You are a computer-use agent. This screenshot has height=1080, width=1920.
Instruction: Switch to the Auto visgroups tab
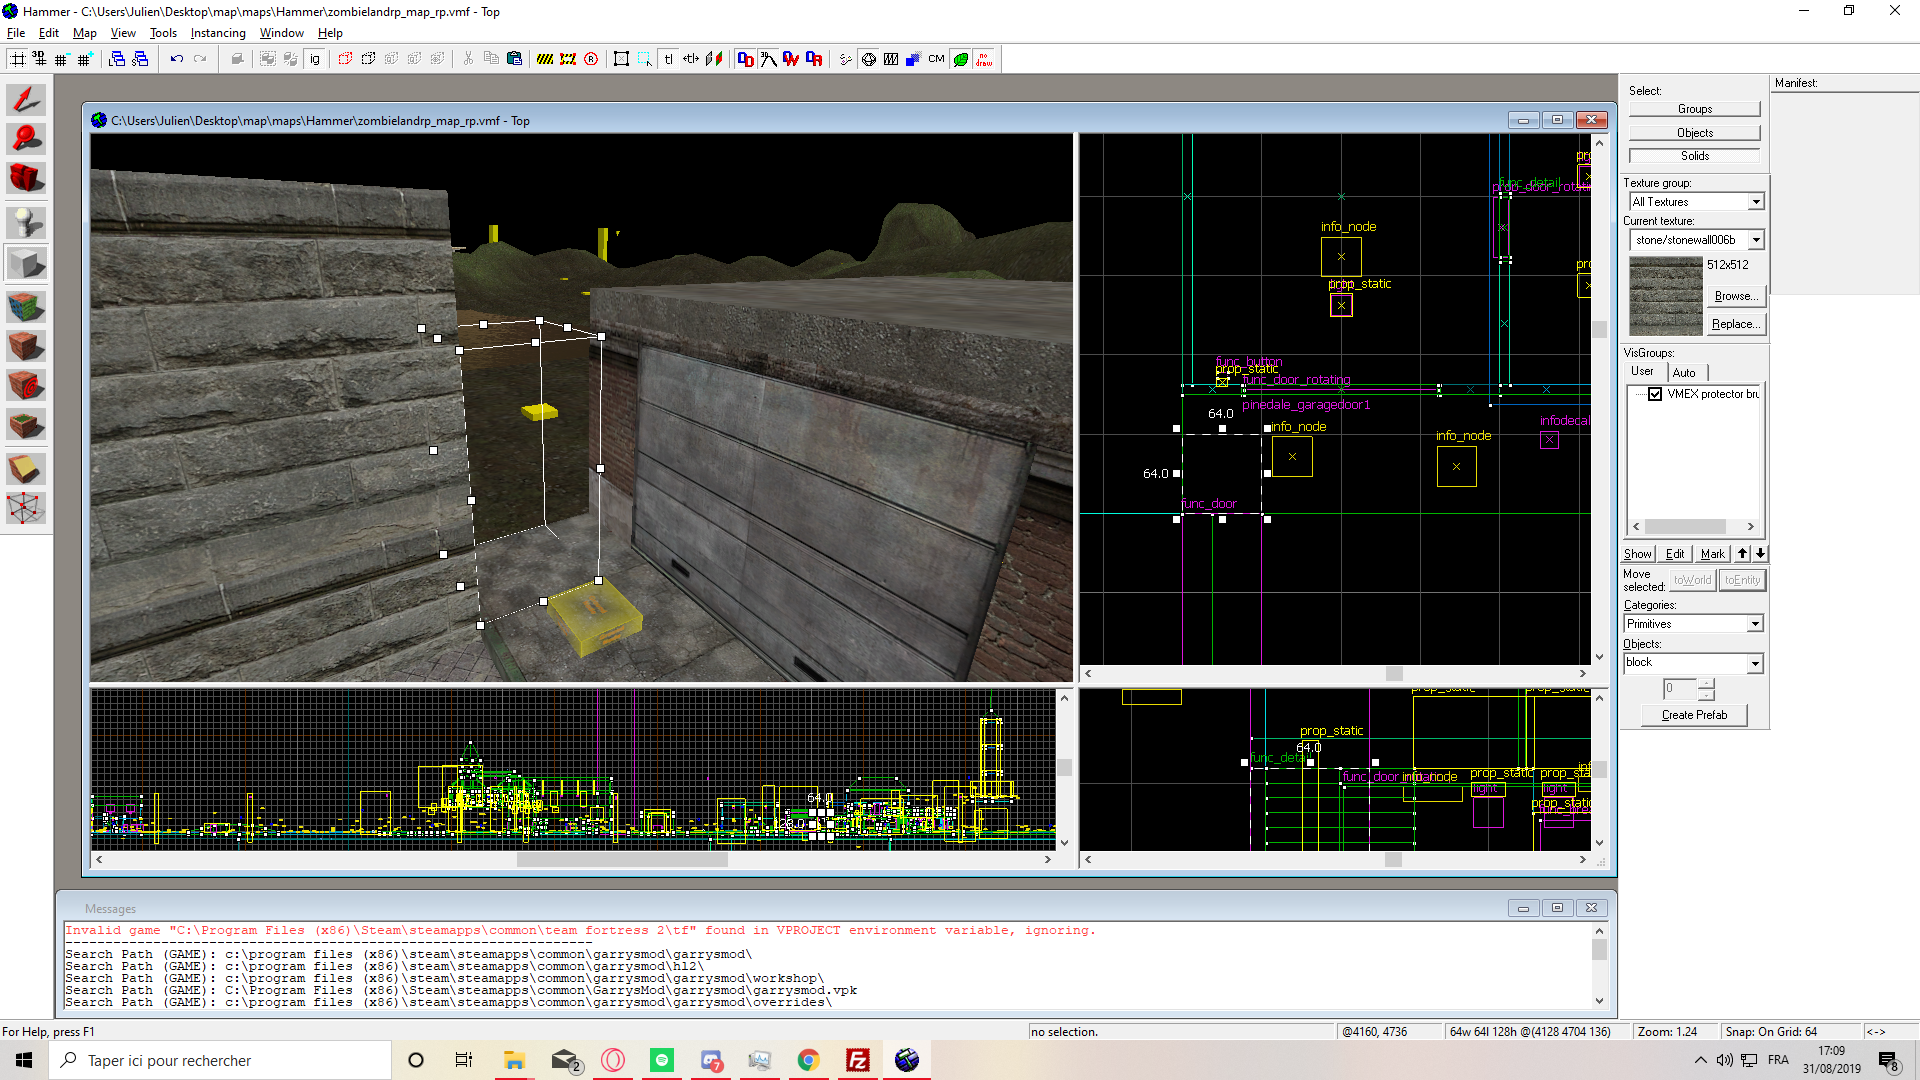1684,373
